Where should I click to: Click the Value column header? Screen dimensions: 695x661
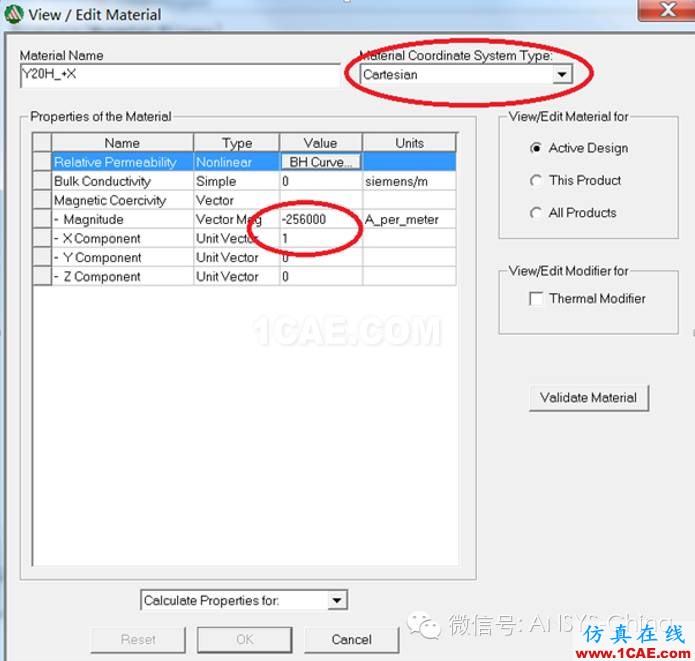pyautogui.click(x=320, y=143)
